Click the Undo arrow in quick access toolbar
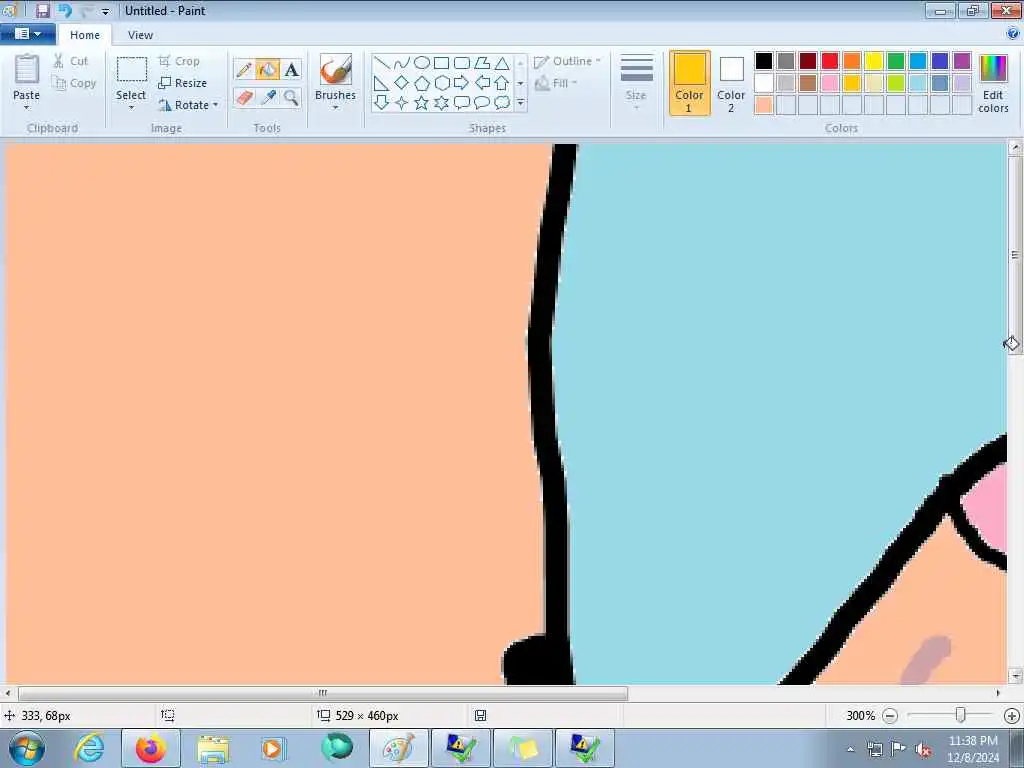The image size is (1024, 768). 65,10
